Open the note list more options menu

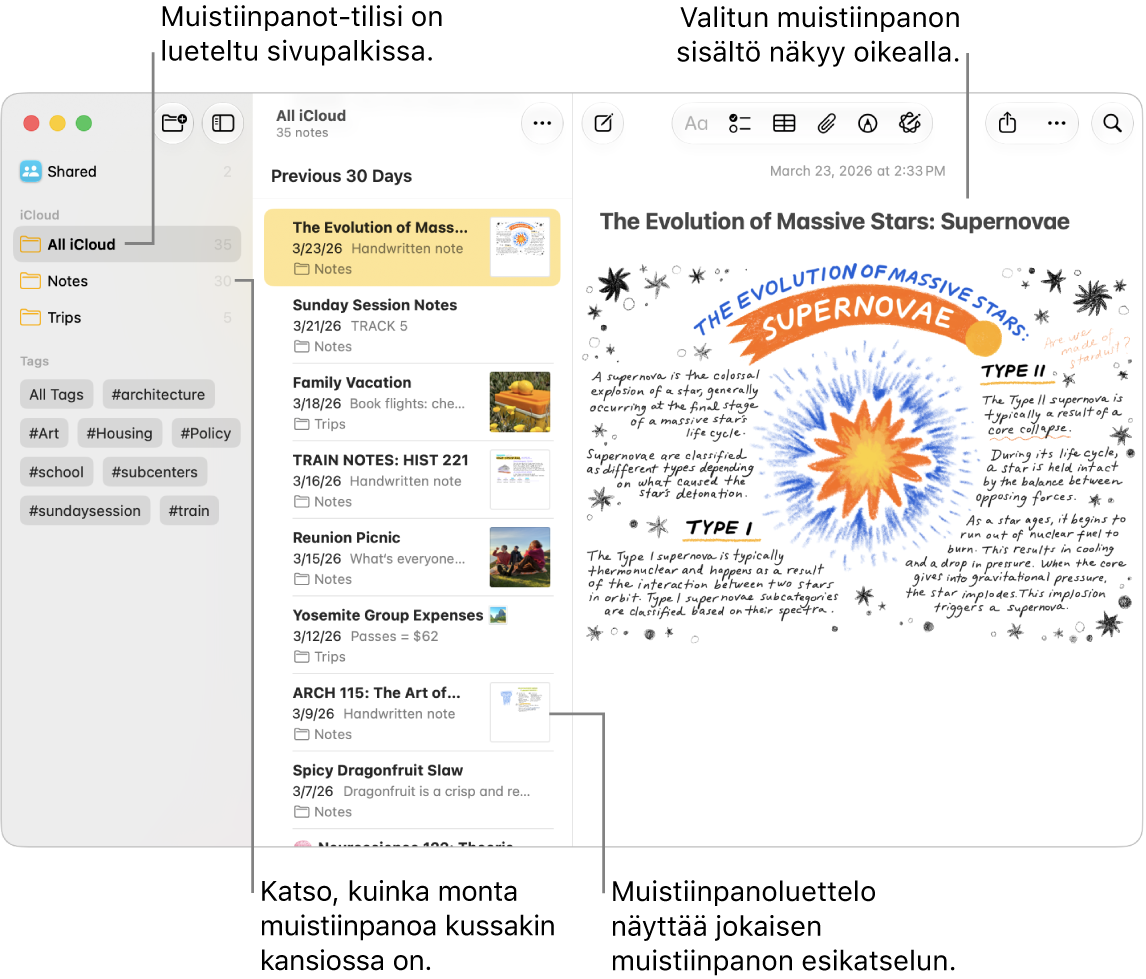tap(542, 123)
